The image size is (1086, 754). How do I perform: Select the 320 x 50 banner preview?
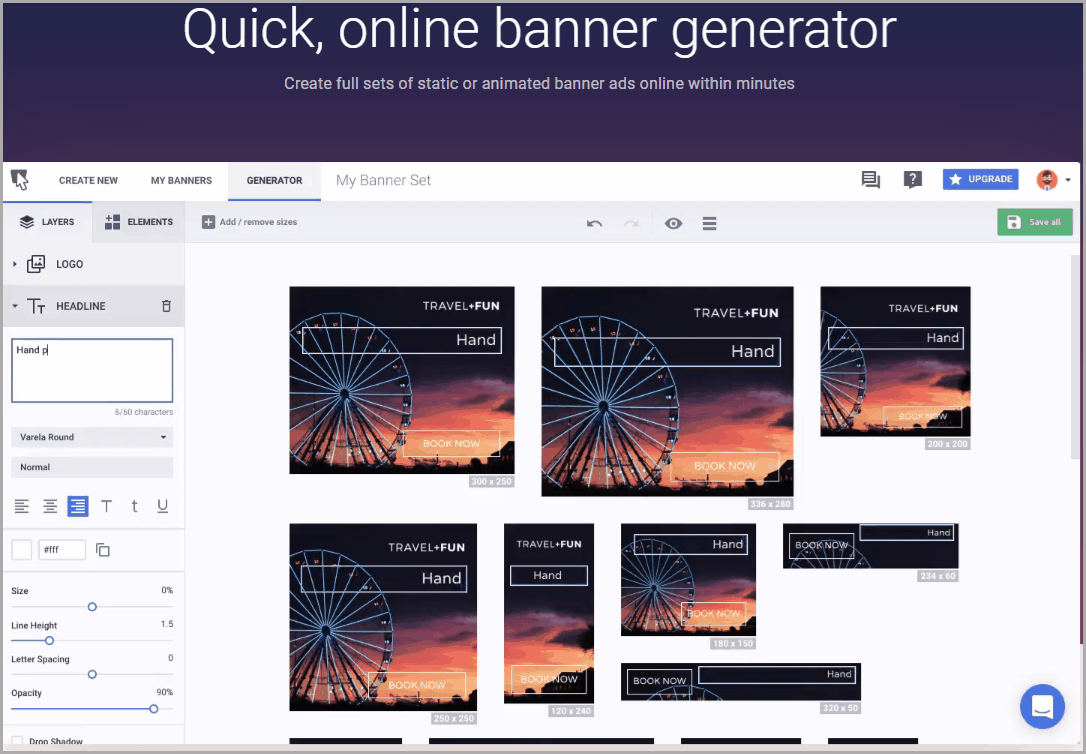pos(740,682)
